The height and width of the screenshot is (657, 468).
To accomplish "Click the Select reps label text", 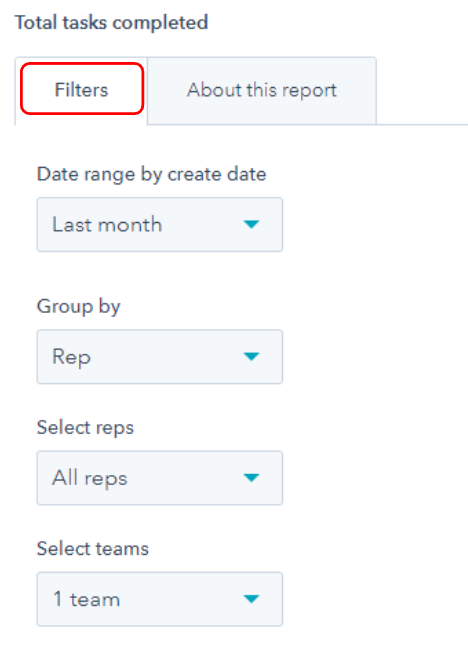I will coord(85,428).
